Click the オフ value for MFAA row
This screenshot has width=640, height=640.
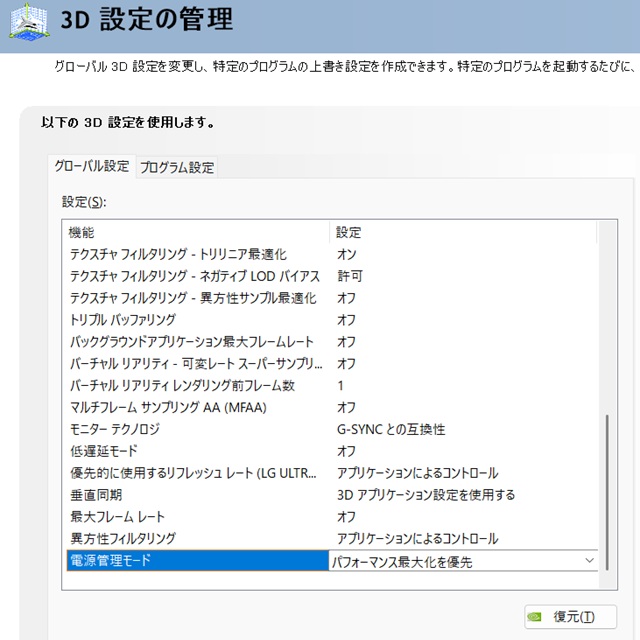point(346,407)
